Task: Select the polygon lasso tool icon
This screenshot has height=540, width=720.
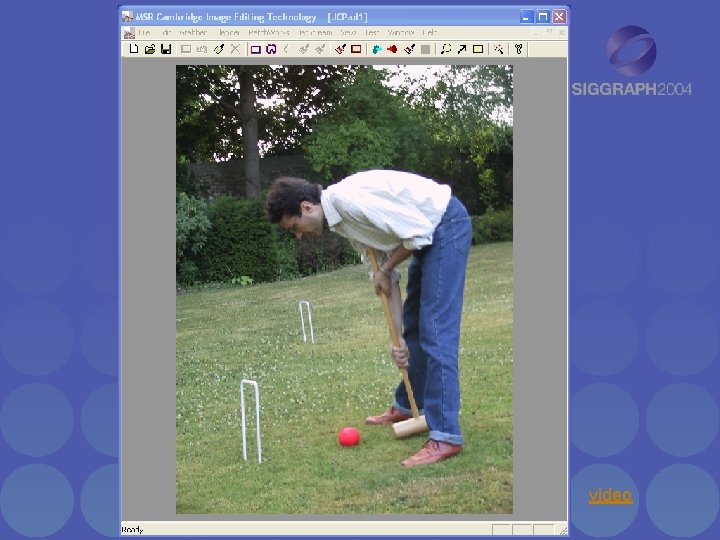Action: [445, 49]
